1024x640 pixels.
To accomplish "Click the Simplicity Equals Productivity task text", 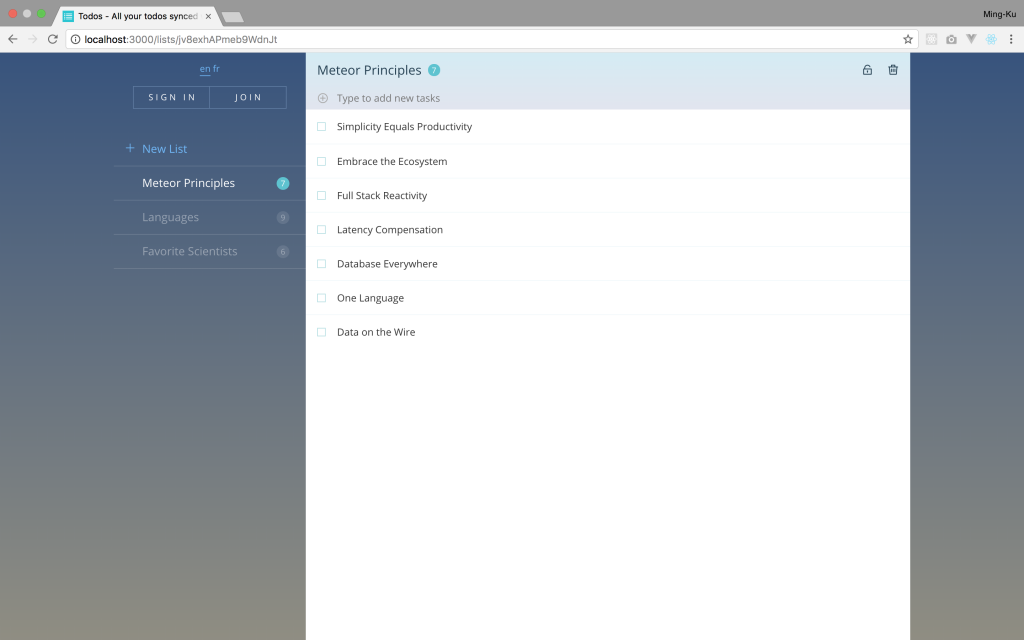I will coord(404,127).
